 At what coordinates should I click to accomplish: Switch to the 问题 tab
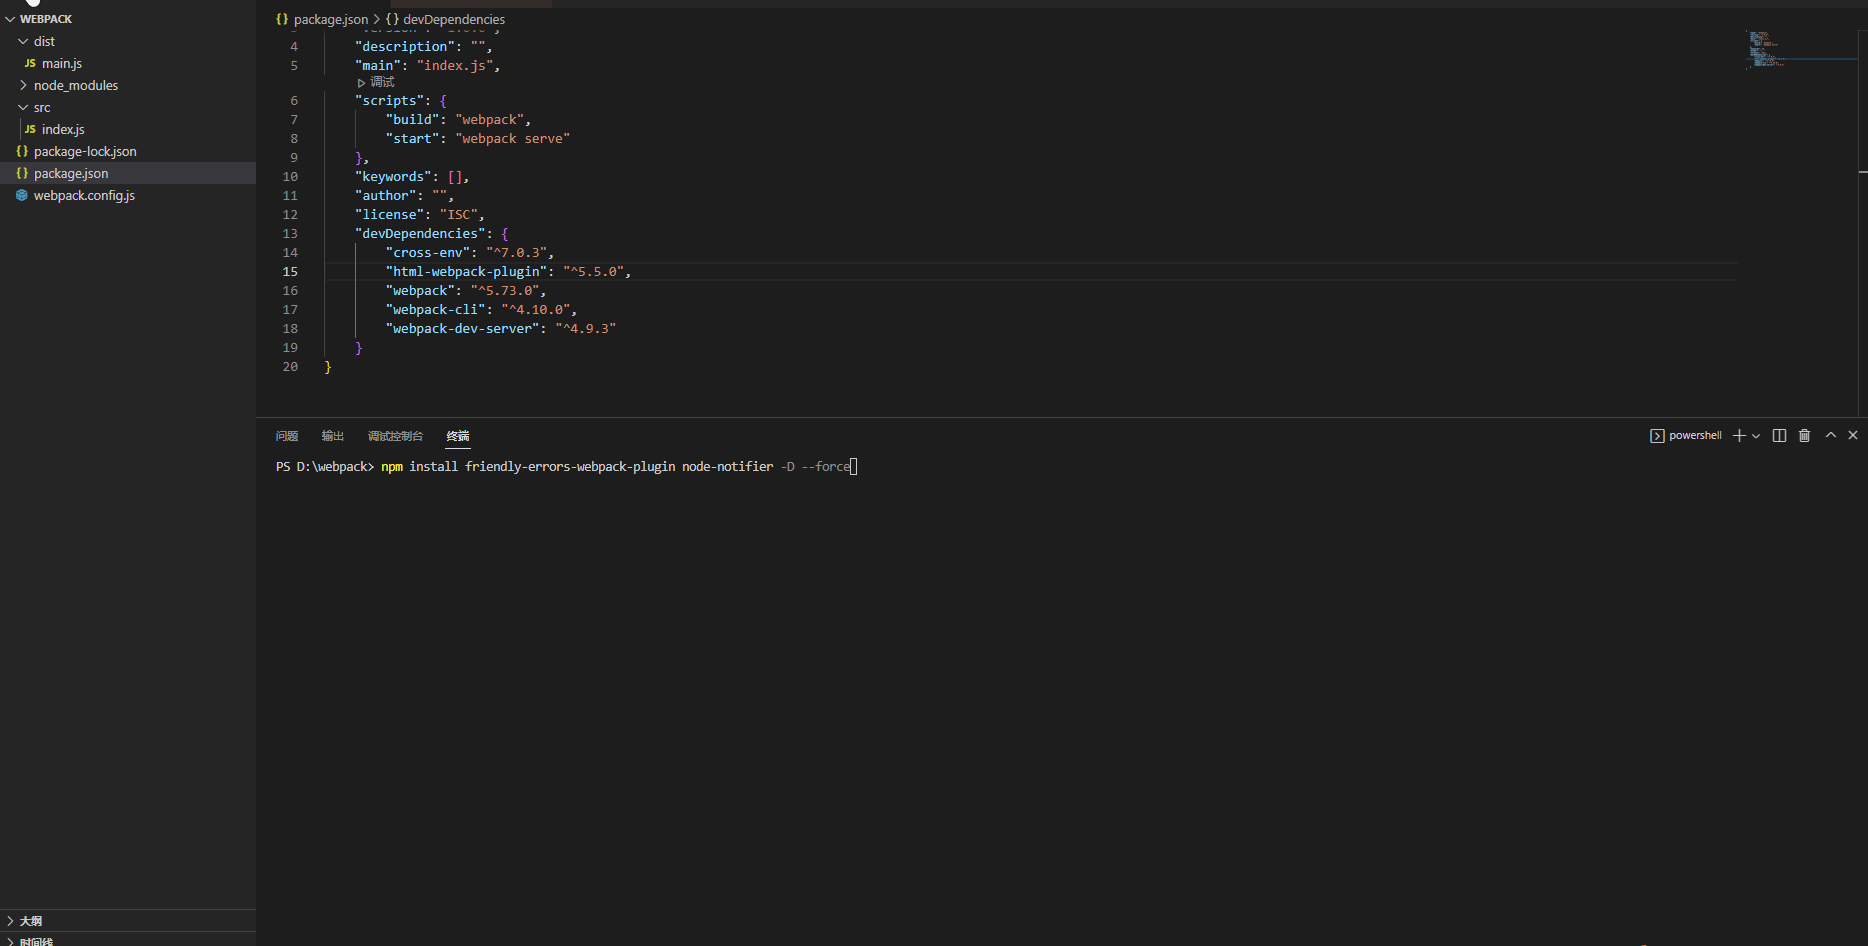coord(287,436)
